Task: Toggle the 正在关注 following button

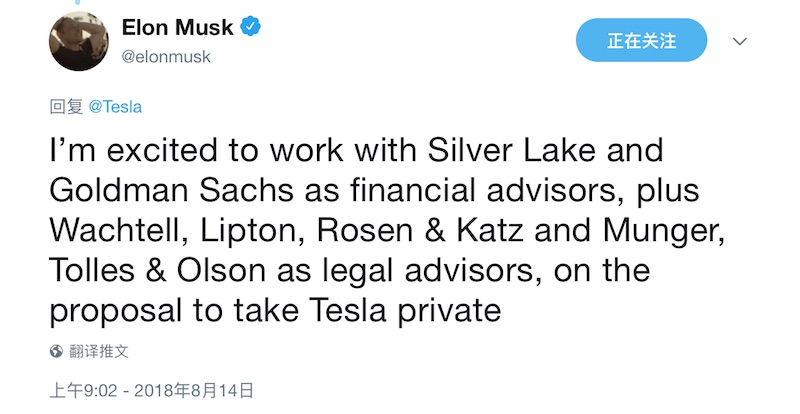Action: [x=641, y=41]
